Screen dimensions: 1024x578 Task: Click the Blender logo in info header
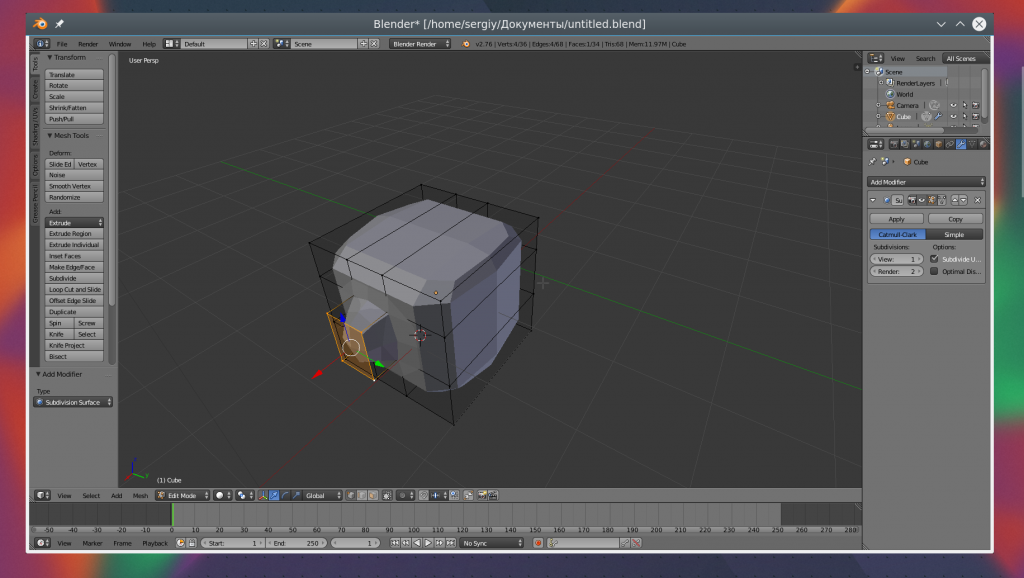[466, 44]
